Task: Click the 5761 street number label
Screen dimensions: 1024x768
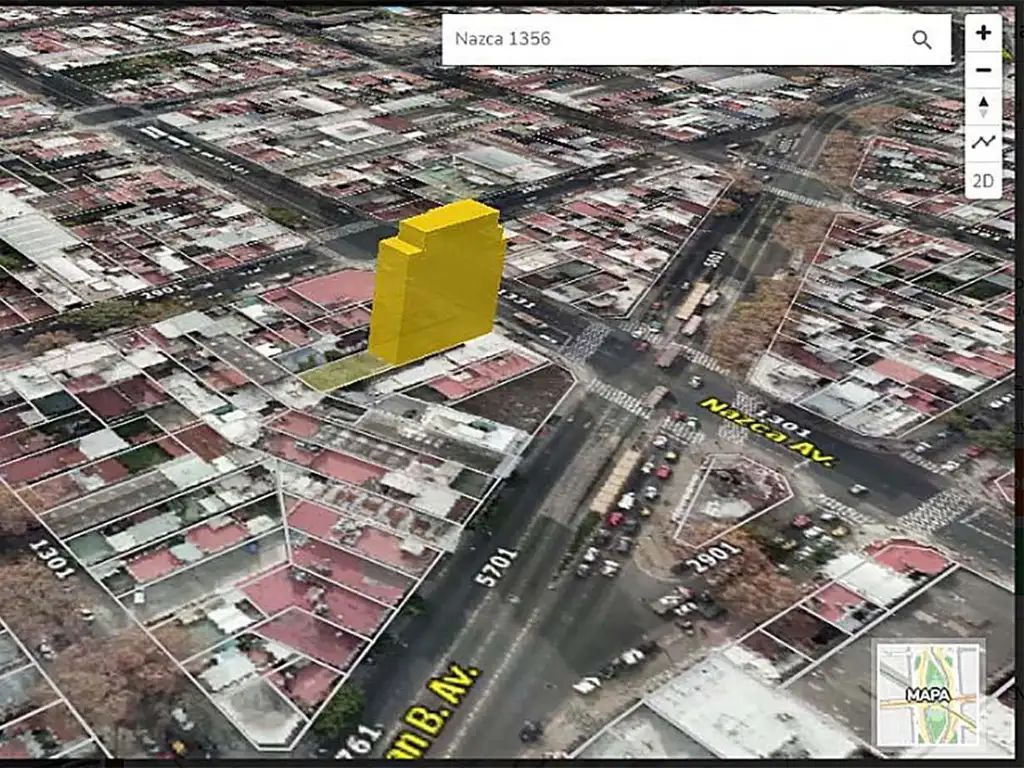Action: [361, 741]
